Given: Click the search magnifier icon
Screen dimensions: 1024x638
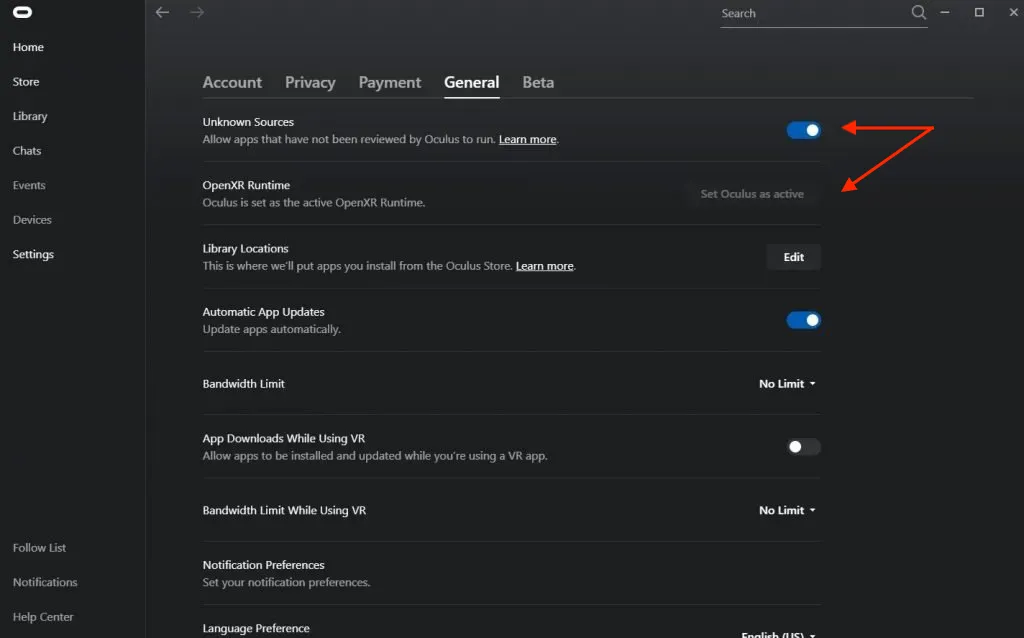Looking at the screenshot, I should pyautogui.click(x=918, y=13).
